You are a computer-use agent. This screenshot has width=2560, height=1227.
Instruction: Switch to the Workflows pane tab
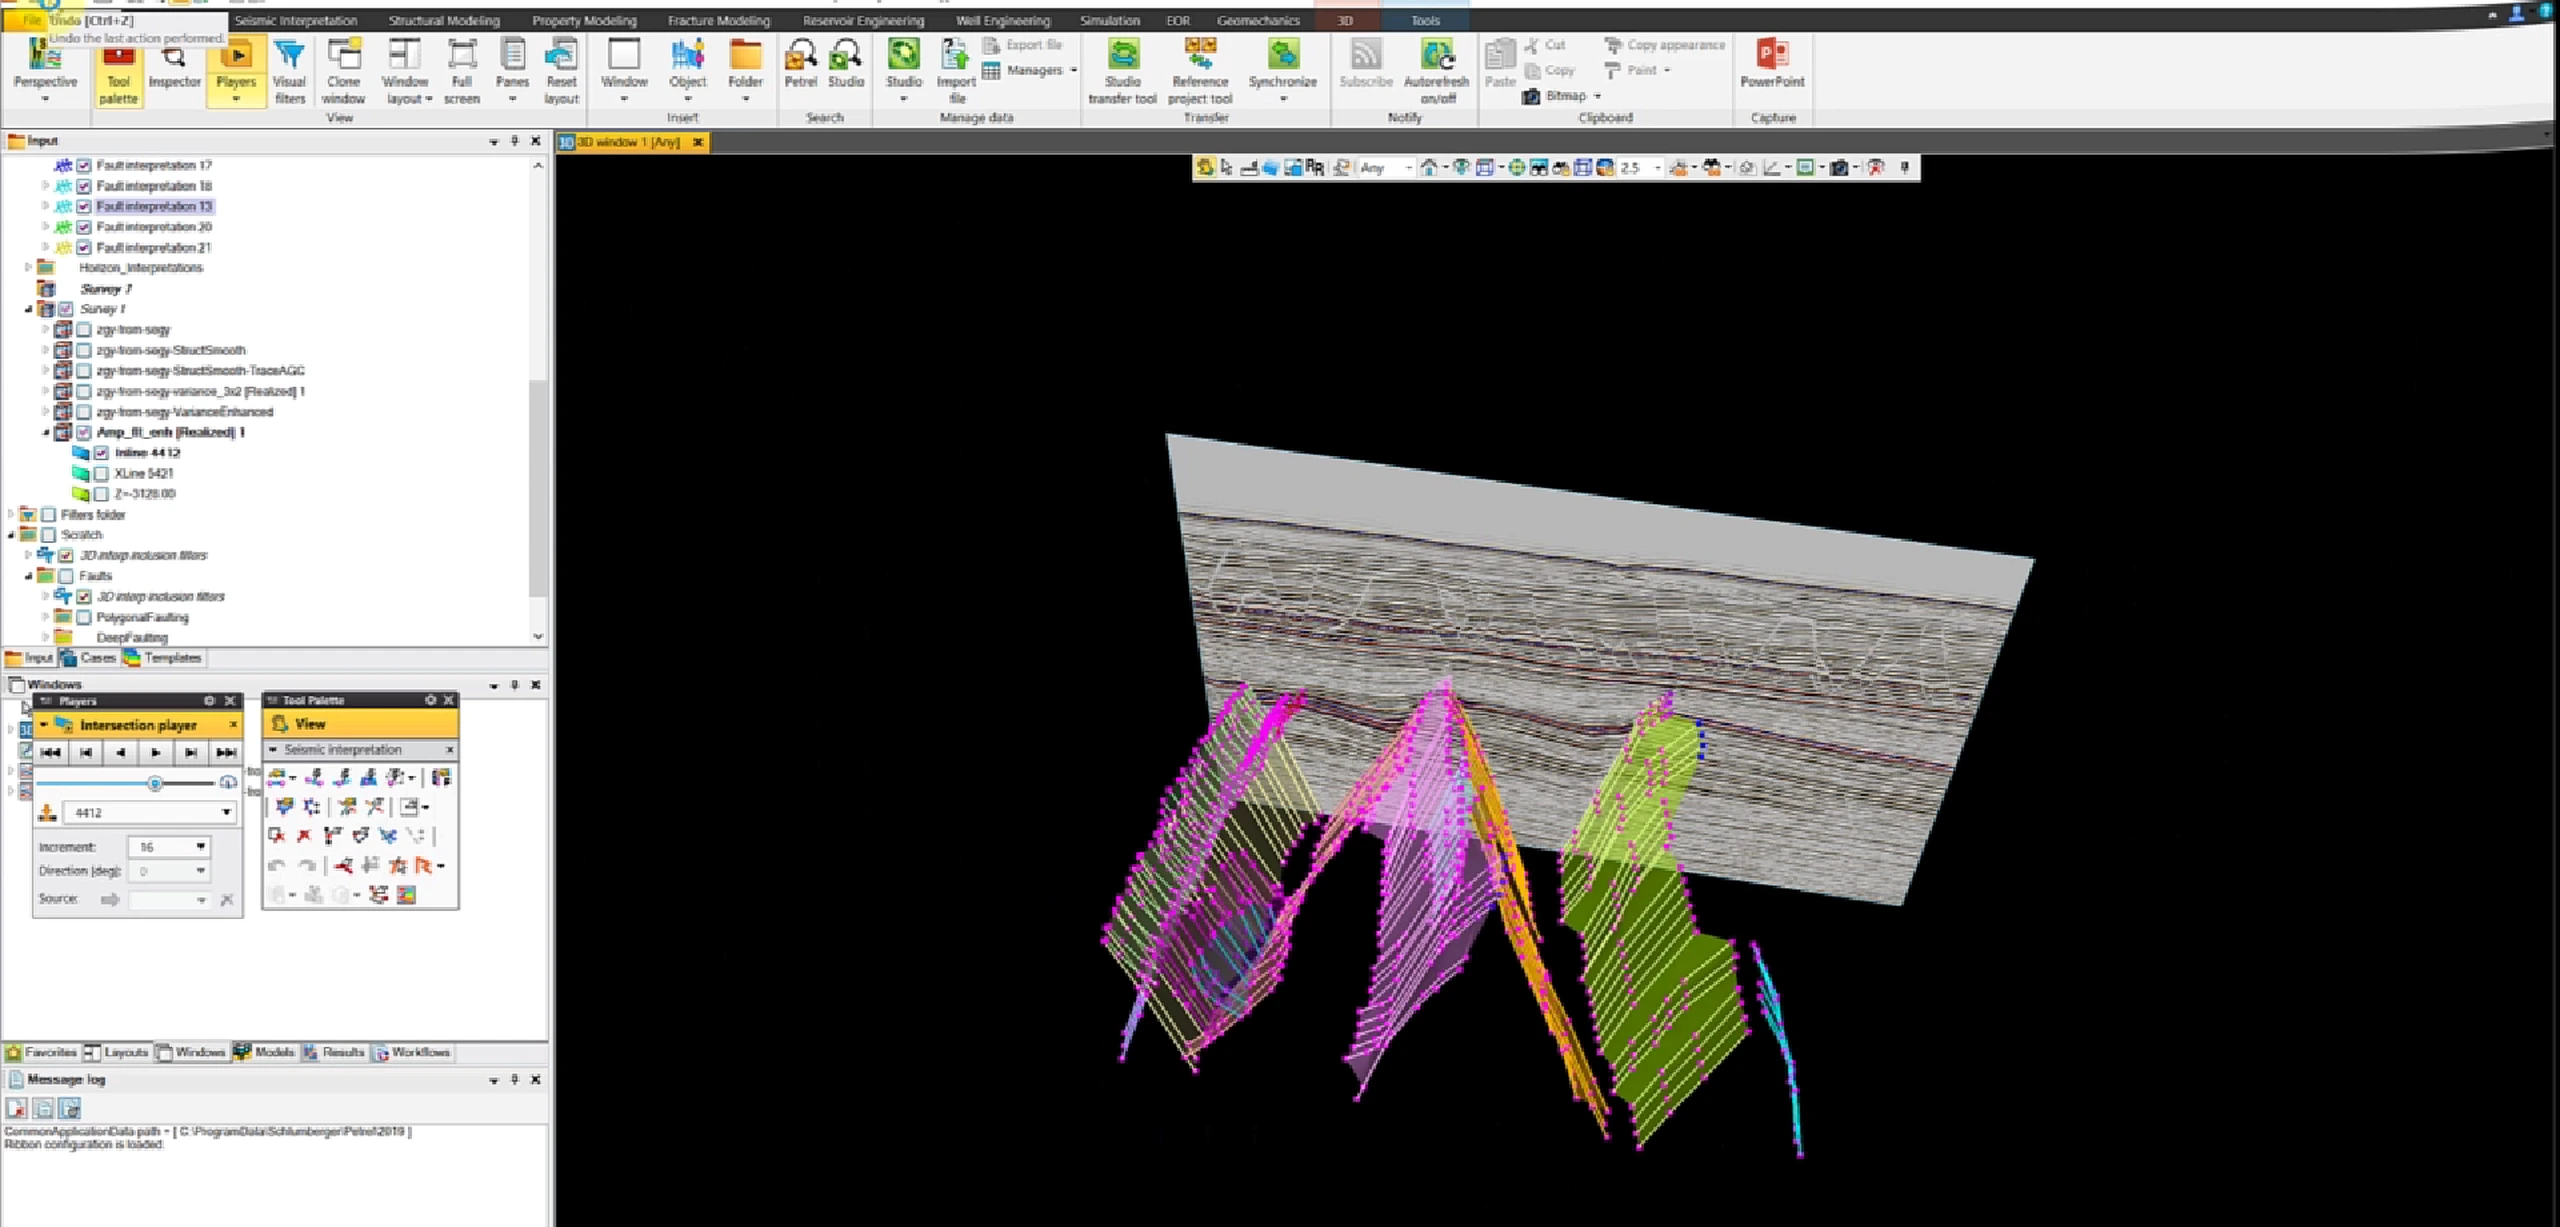point(412,1052)
